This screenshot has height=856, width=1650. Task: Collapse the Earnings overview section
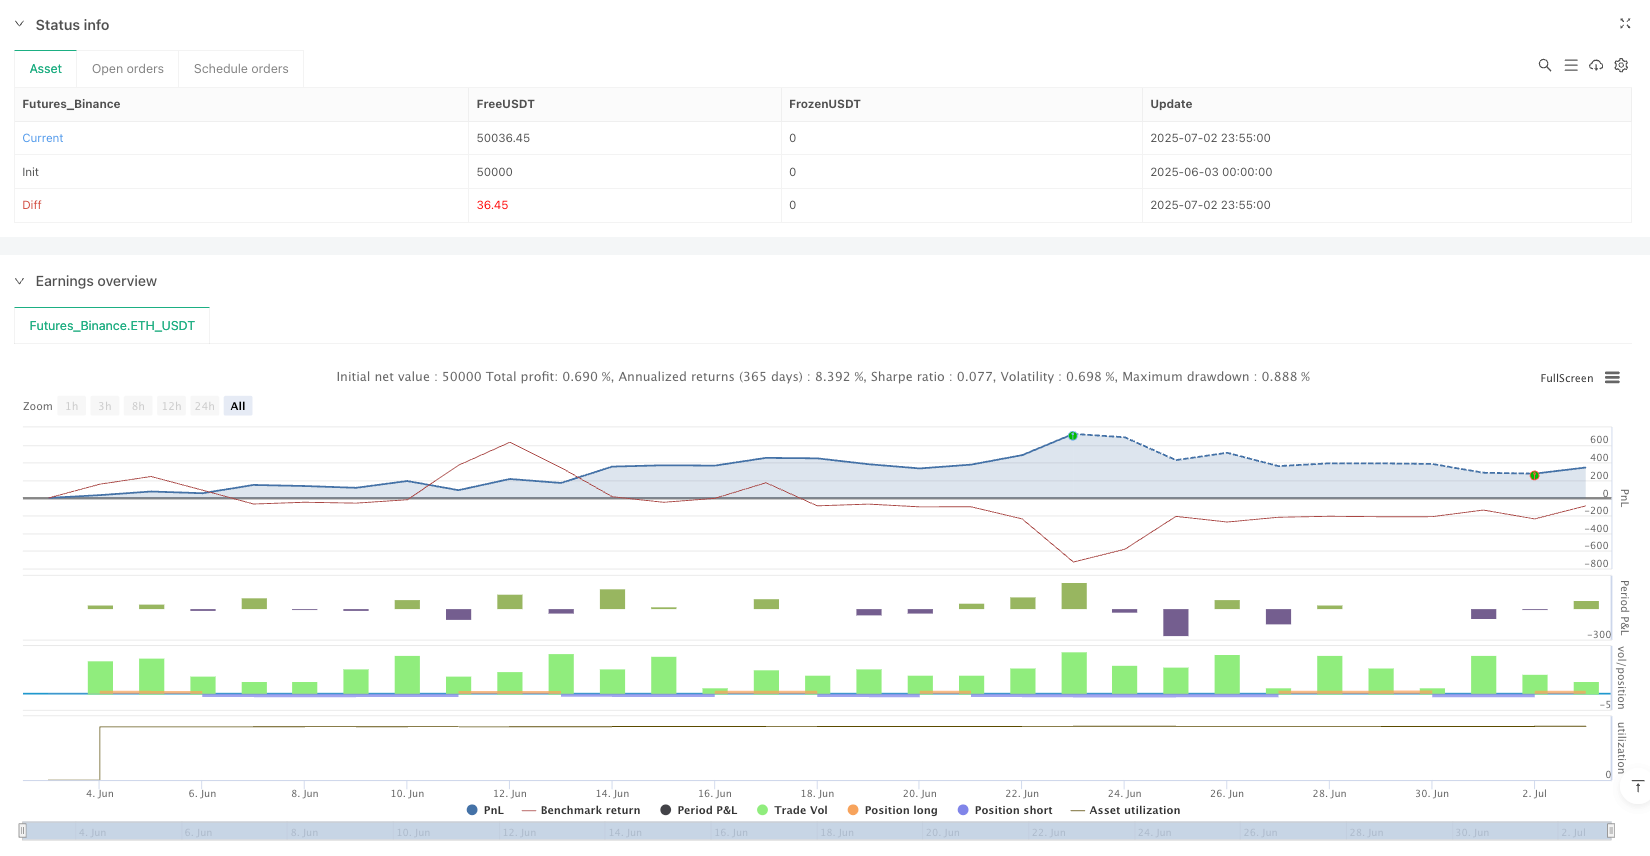19,281
